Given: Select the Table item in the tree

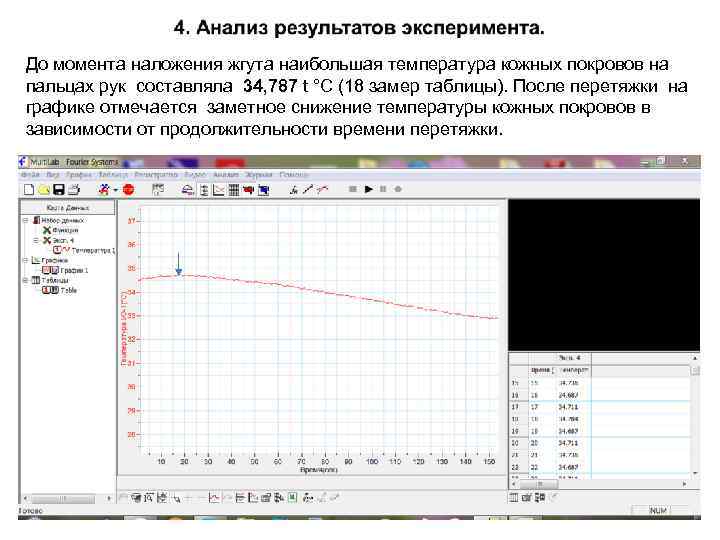Looking at the screenshot, I should click(68, 290).
